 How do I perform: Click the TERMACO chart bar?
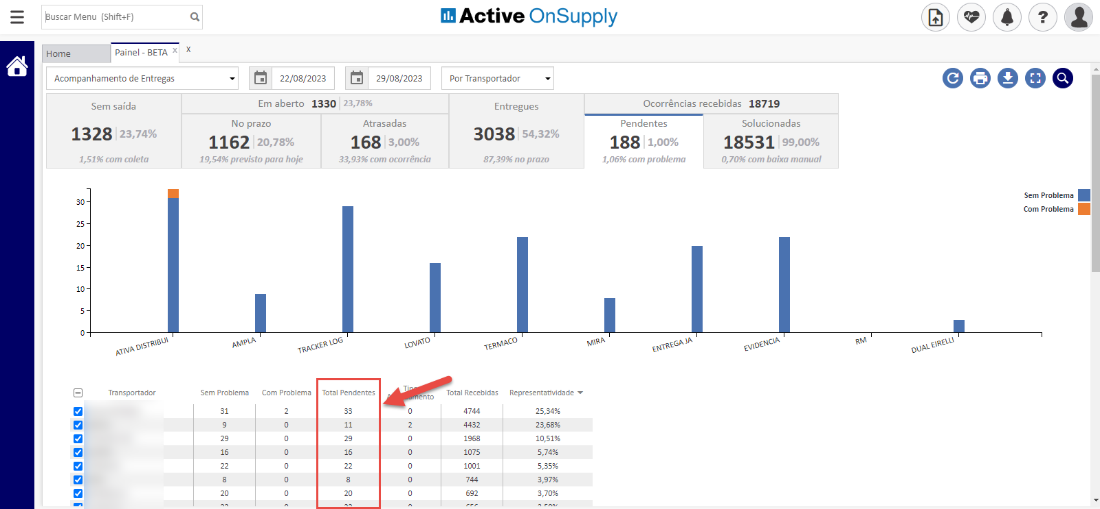click(522, 285)
